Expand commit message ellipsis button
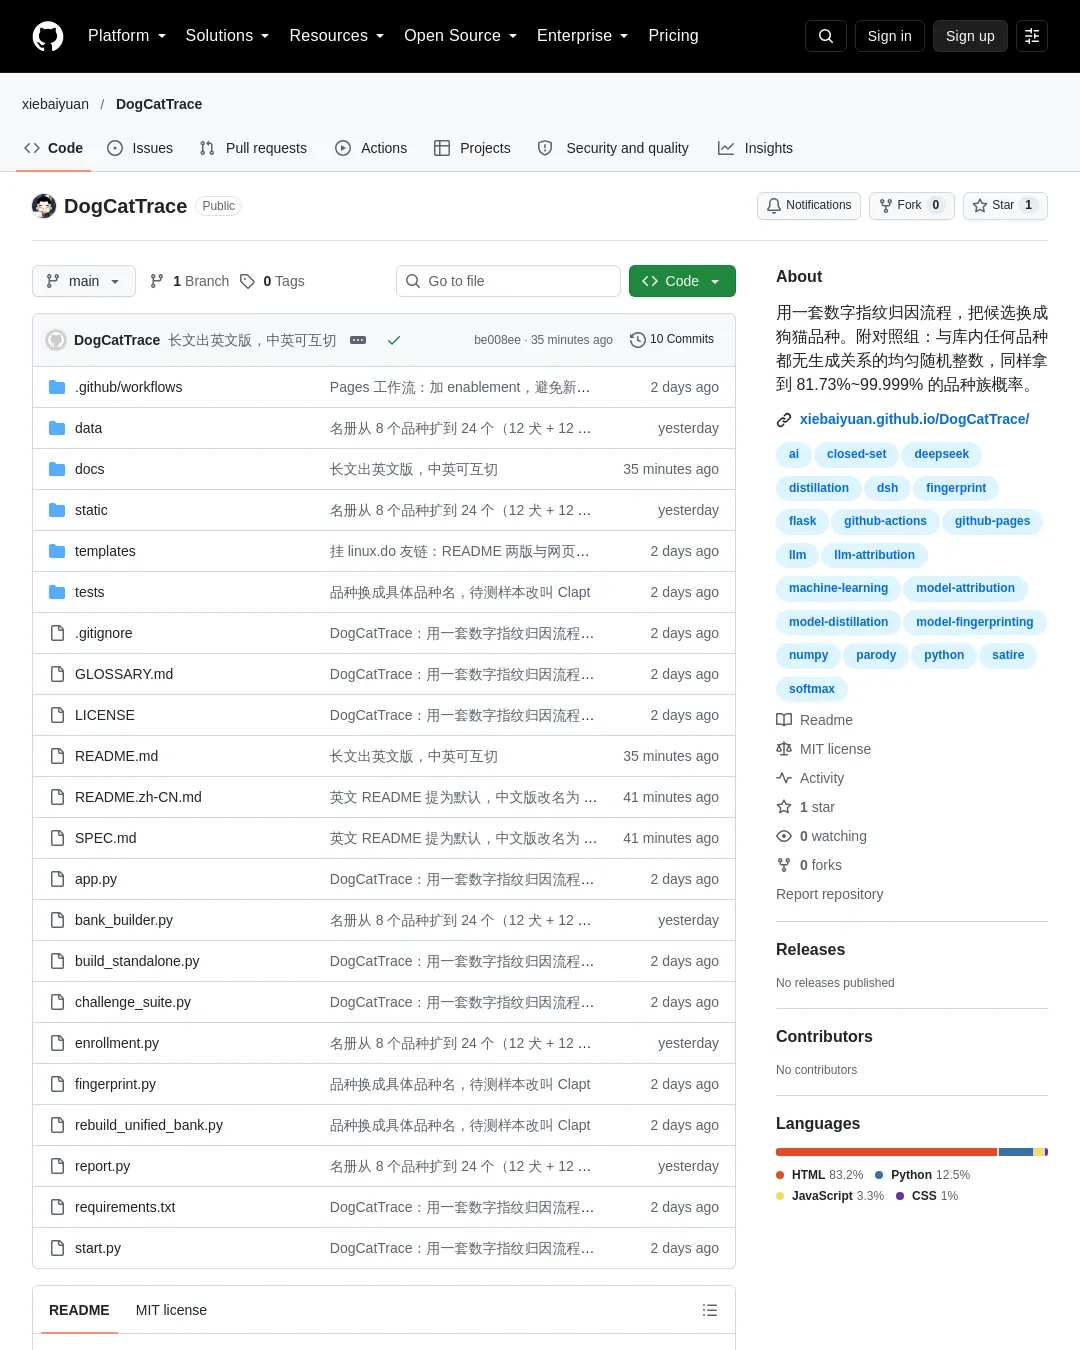The width and height of the screenshot is (1080, 1350). click(358, 340)
